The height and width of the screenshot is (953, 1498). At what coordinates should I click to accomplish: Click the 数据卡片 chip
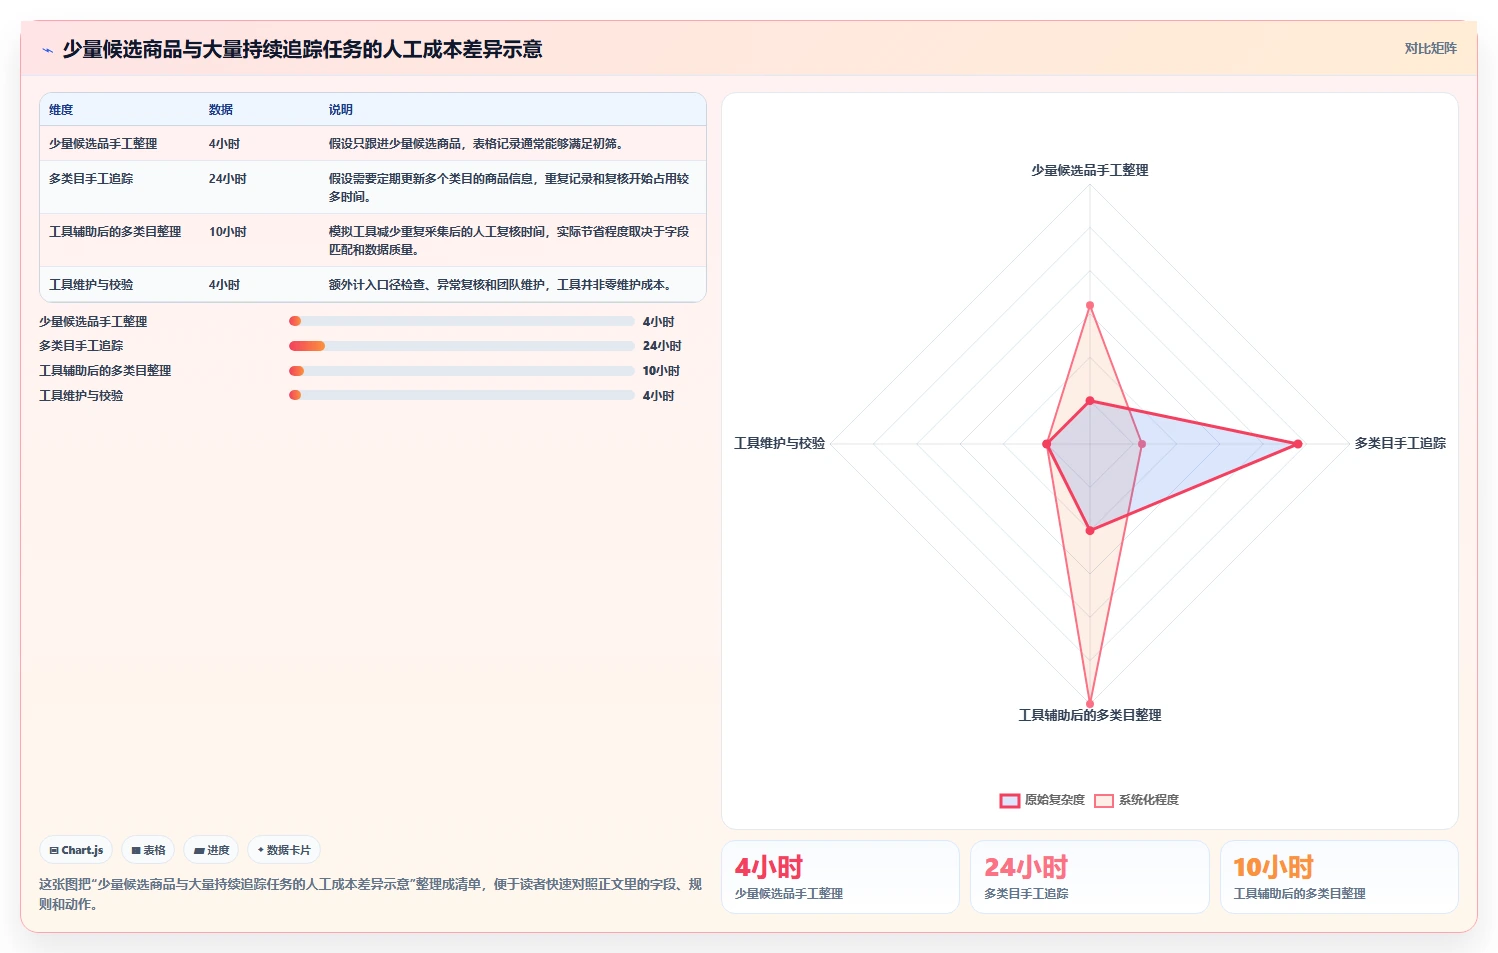pyautogui.click(x=284, y=850)
